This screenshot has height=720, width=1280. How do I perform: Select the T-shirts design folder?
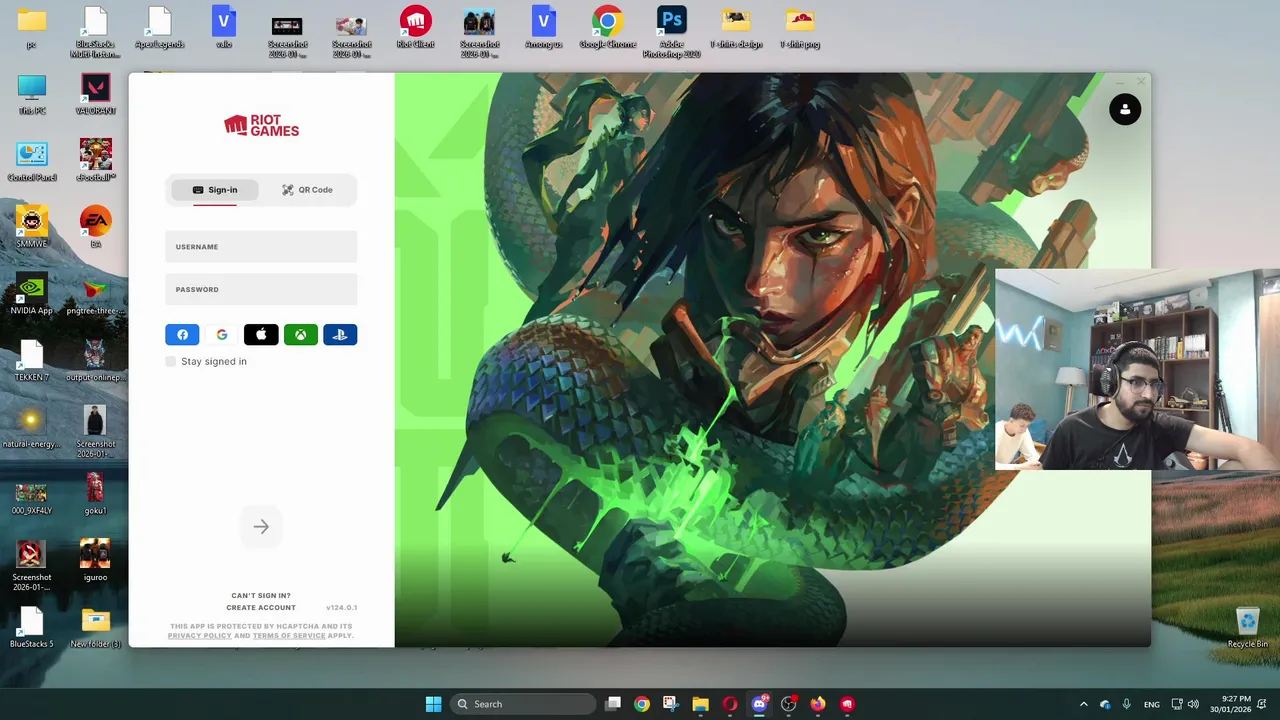coord(735,28)
